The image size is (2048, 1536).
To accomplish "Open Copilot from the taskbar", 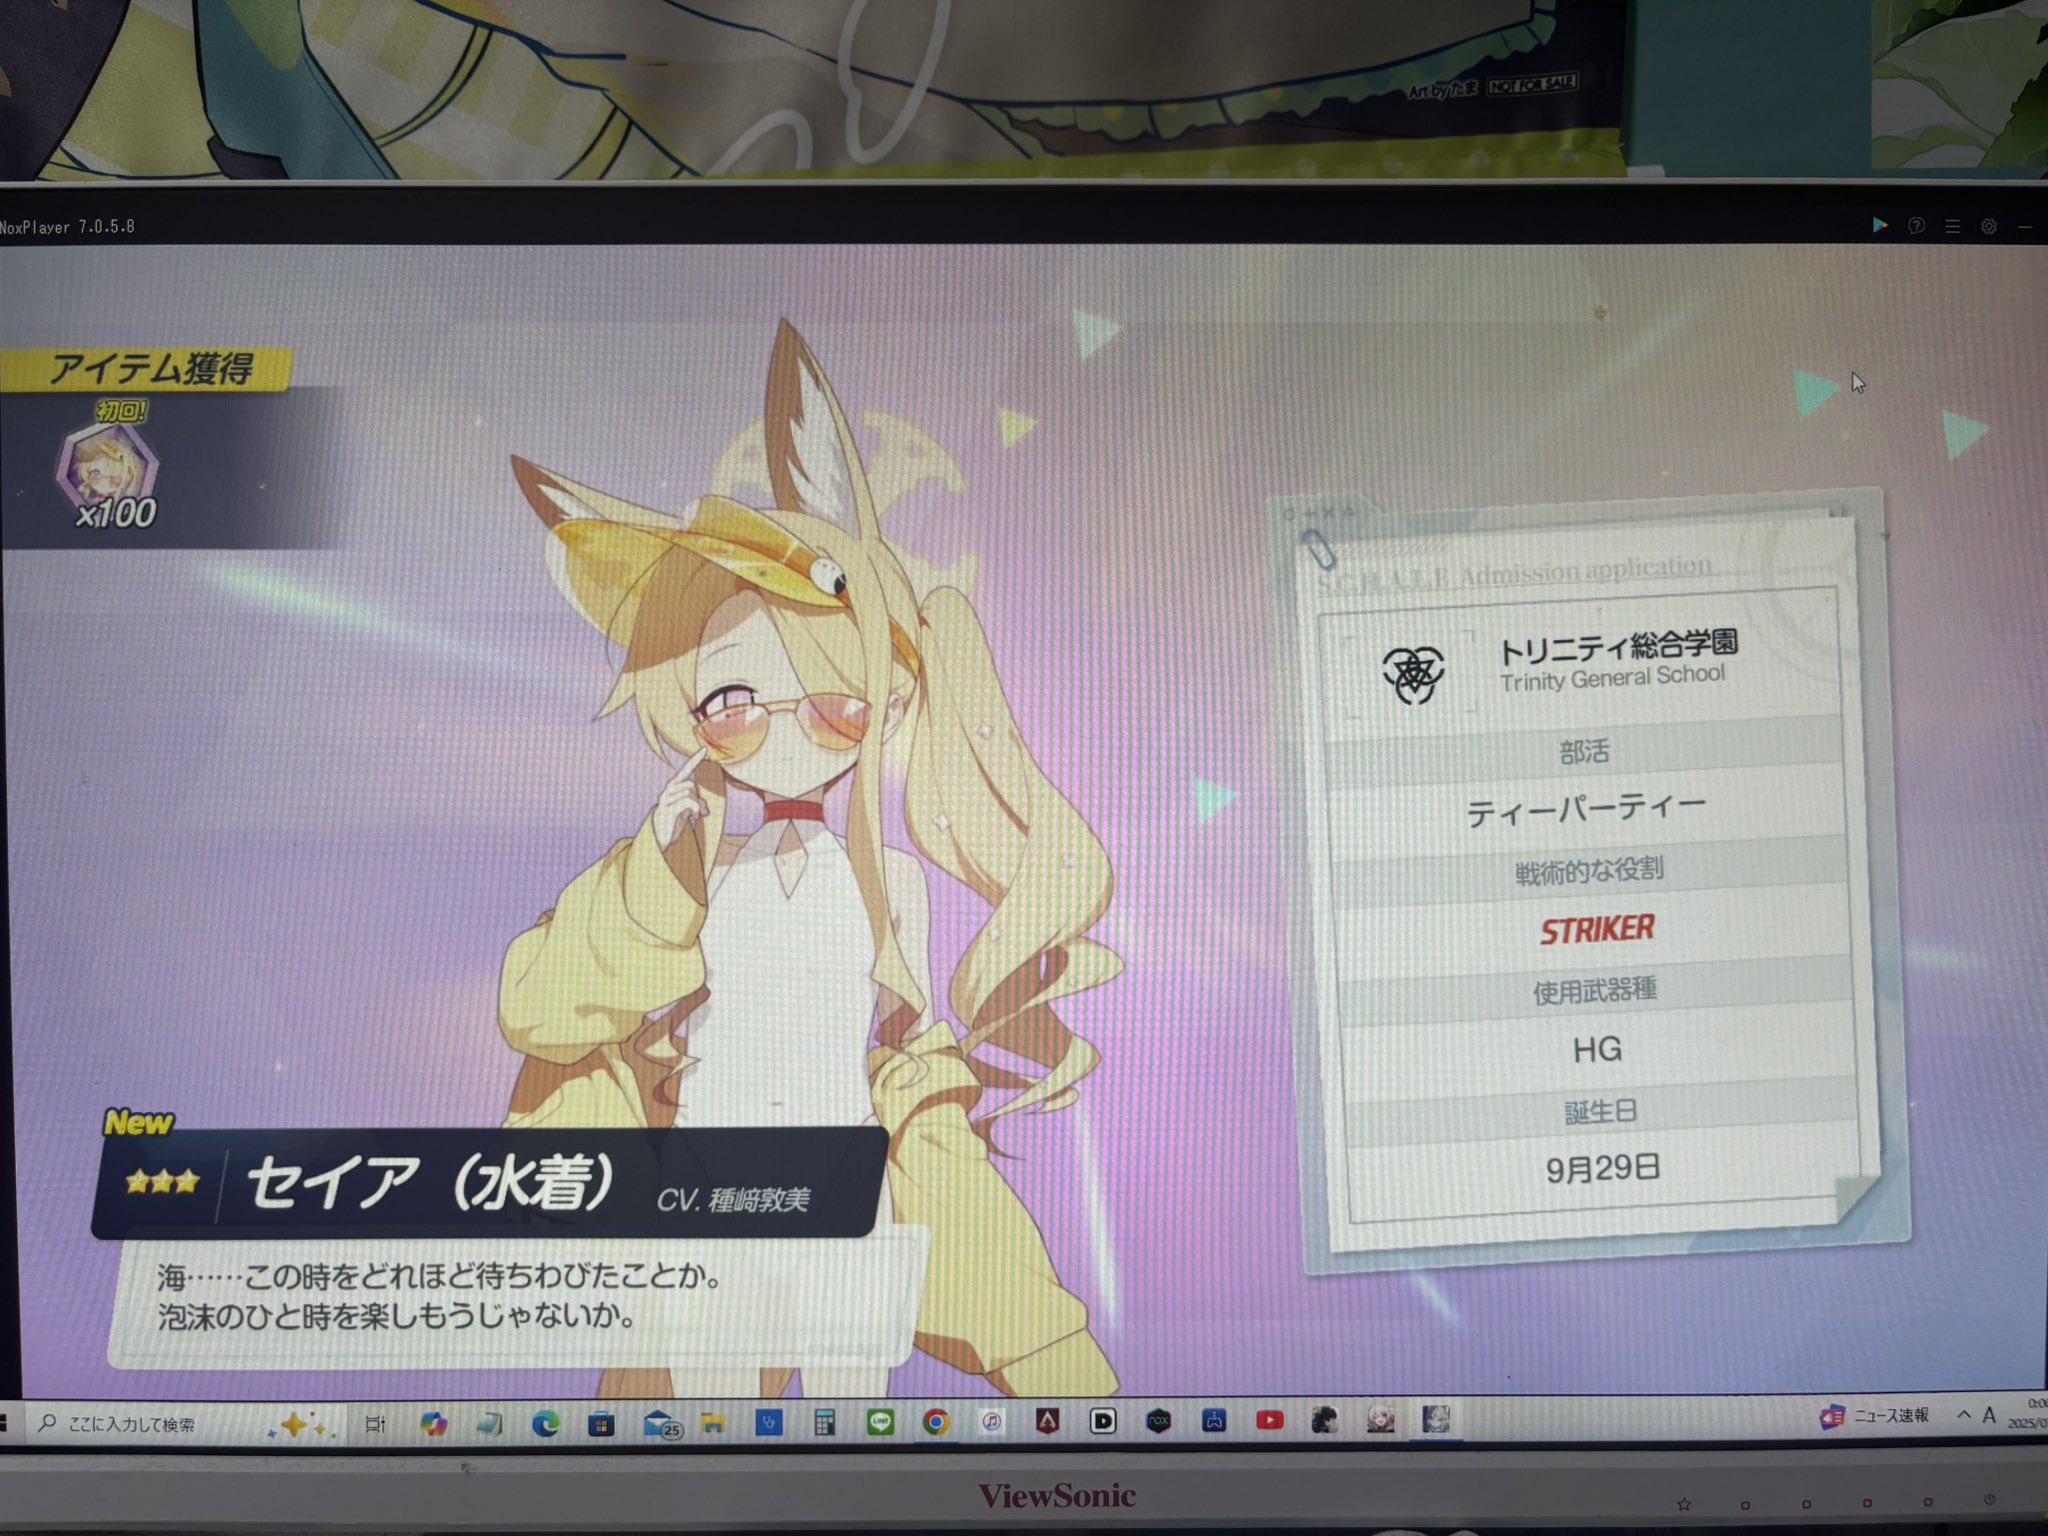I will click(433, 1424).
